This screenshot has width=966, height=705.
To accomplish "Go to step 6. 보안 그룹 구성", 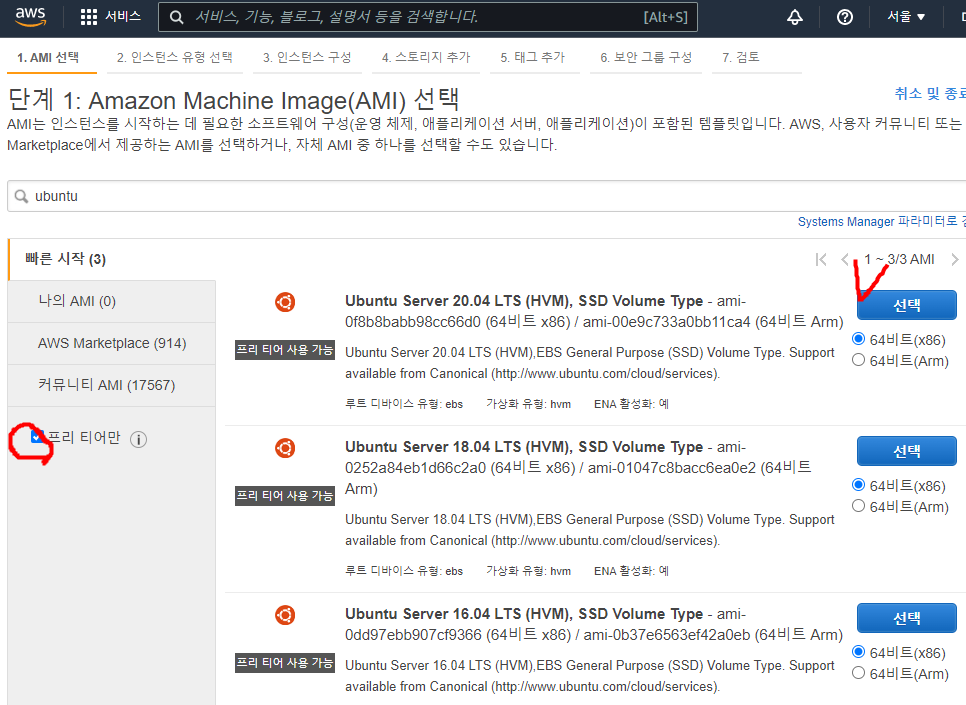I will click(646, 57).
